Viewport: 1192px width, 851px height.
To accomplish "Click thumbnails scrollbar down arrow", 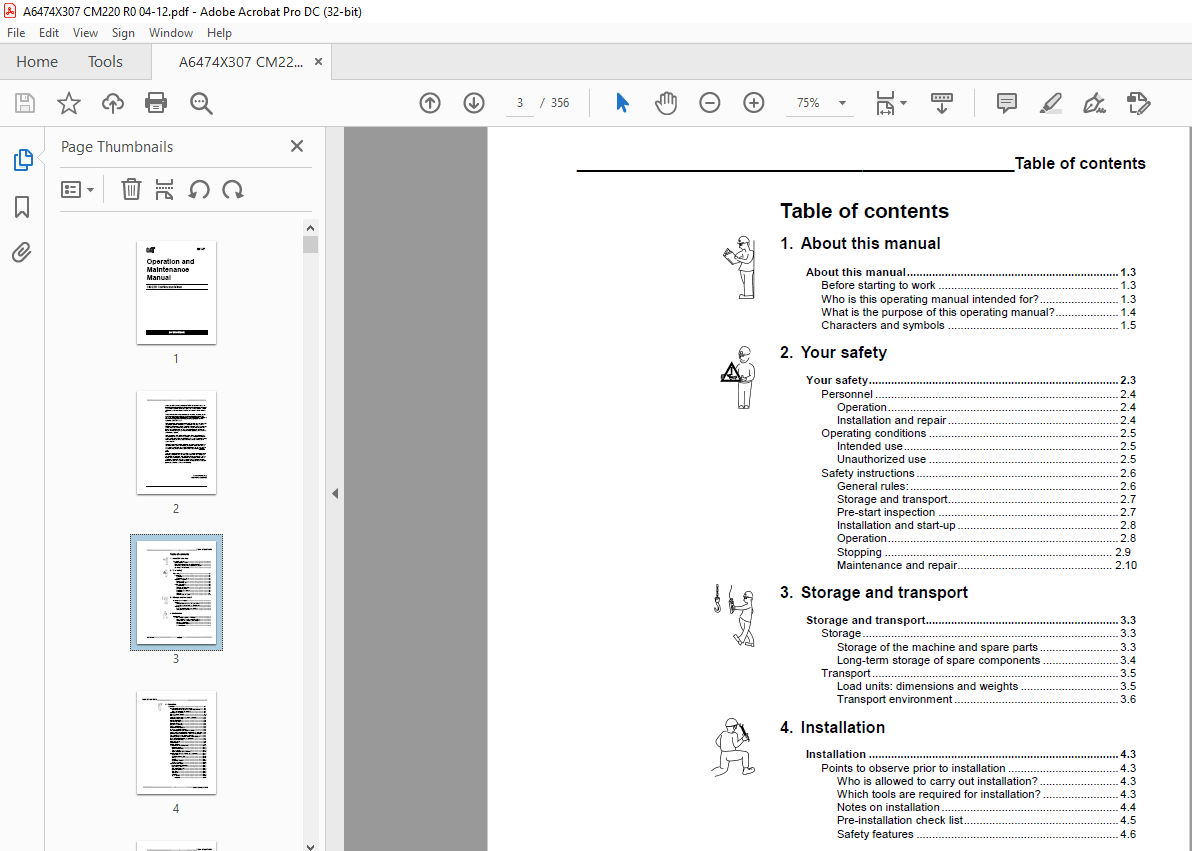I will coord(310,845).
